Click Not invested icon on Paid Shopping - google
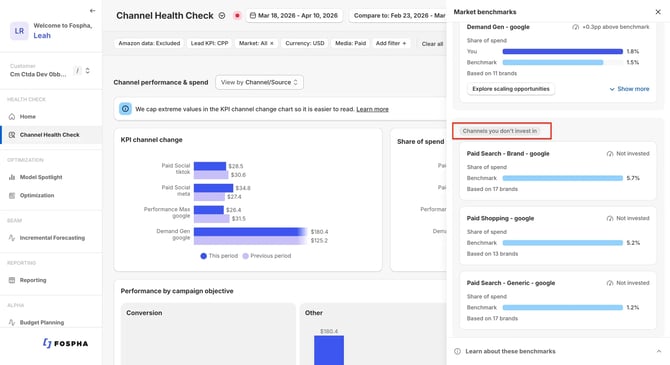This screenshot has width=670, height=365. [x=610, y=218]
